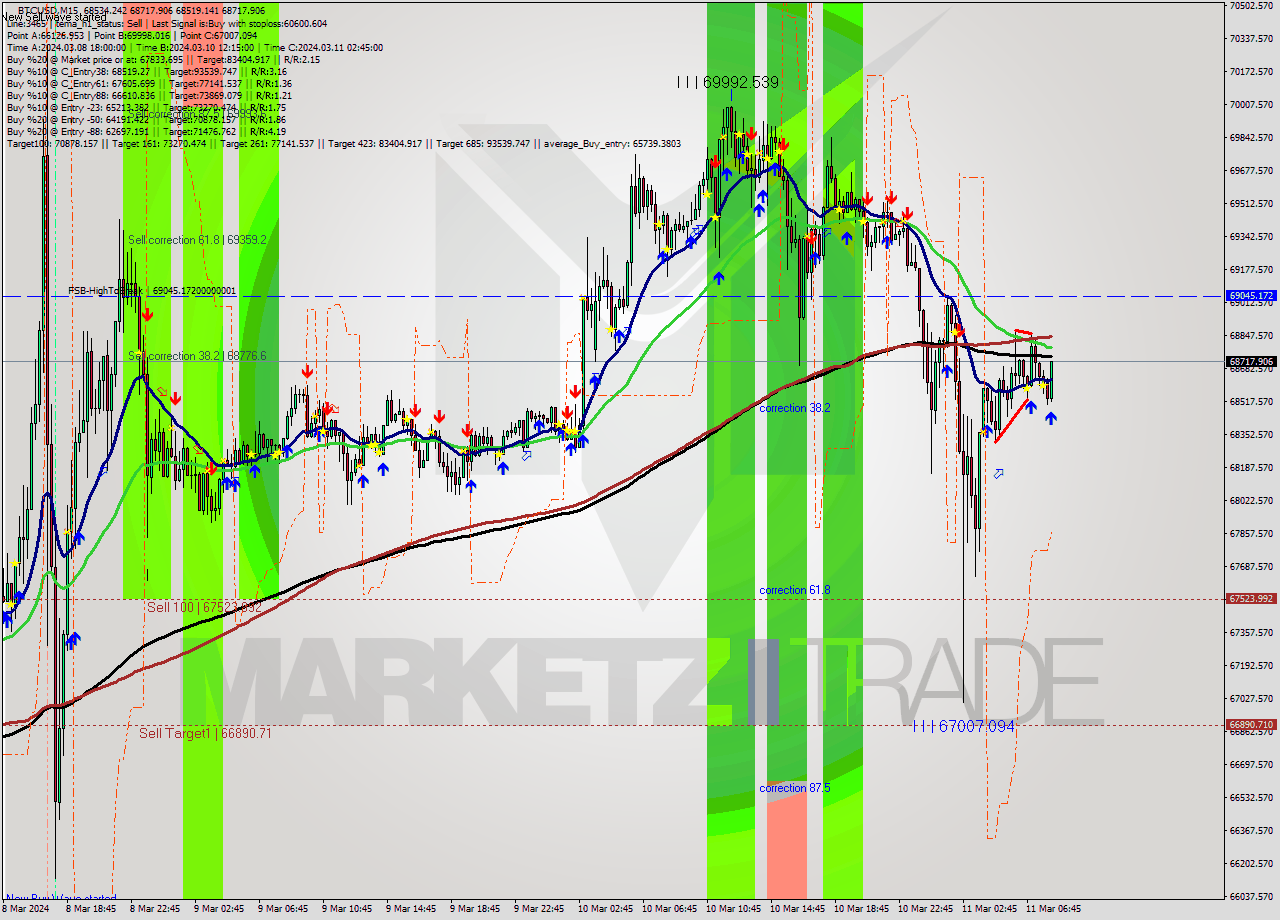Click the blue 69045.172 price tag on axis

(x=1251, y=296)
